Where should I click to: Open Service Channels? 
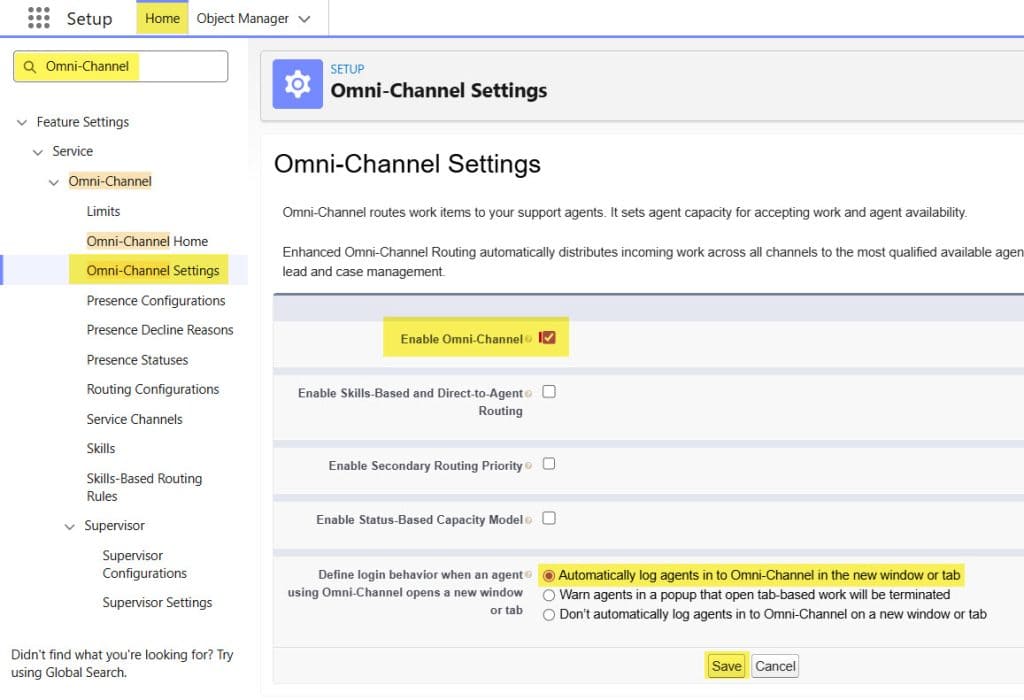(x=135, y=419)
